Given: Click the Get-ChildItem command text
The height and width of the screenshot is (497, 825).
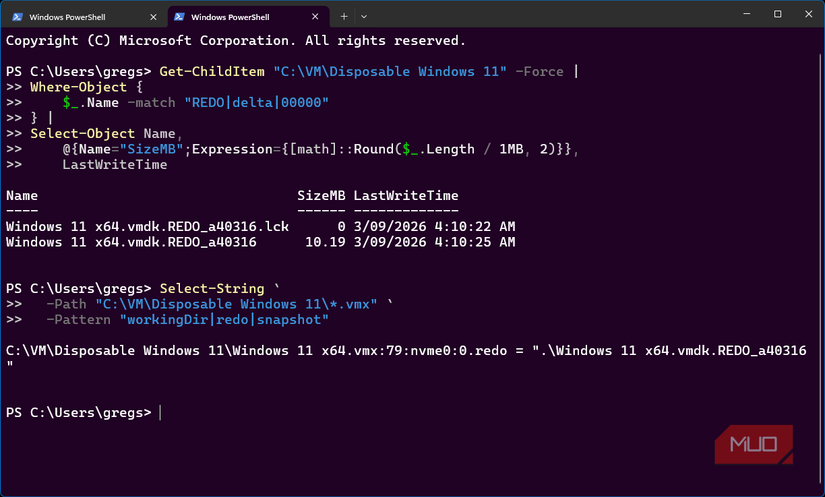Looking at the screenshot, I should [212, 72].
